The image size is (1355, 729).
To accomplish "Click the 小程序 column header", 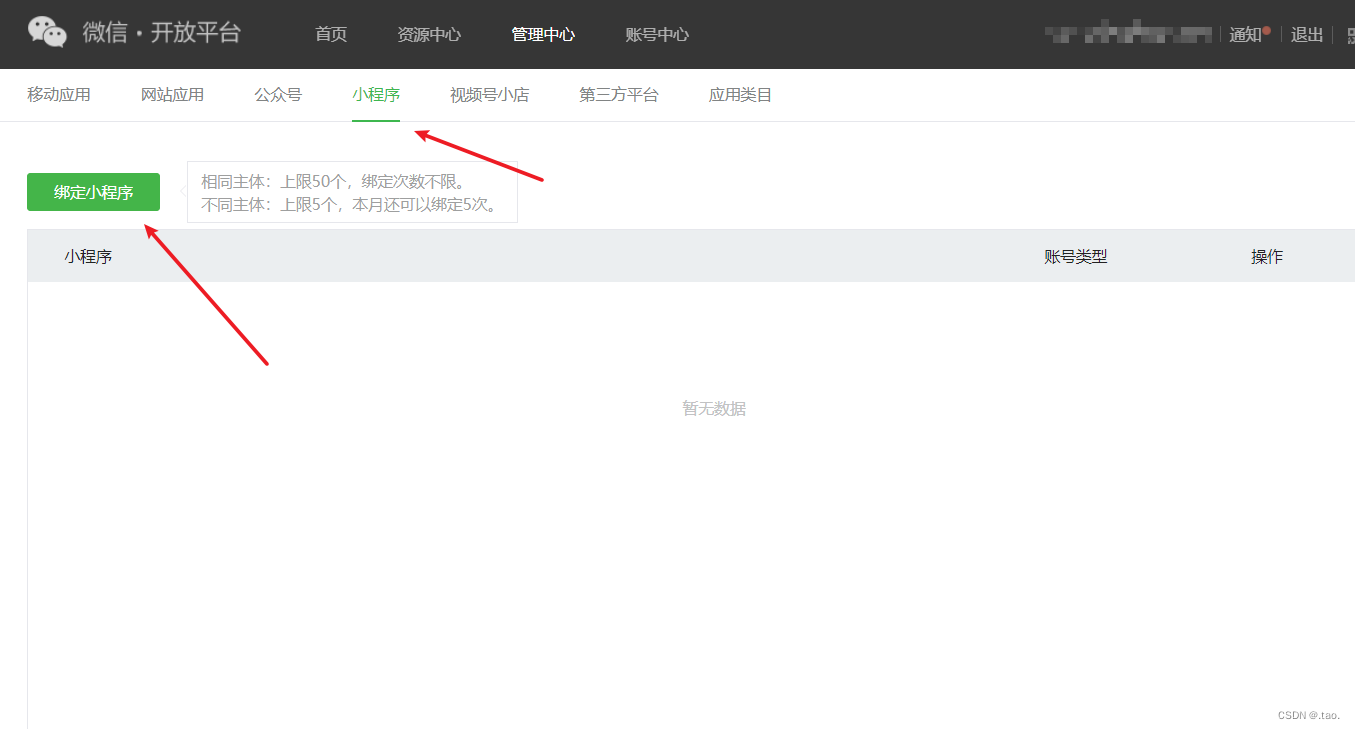I will 88,256.
